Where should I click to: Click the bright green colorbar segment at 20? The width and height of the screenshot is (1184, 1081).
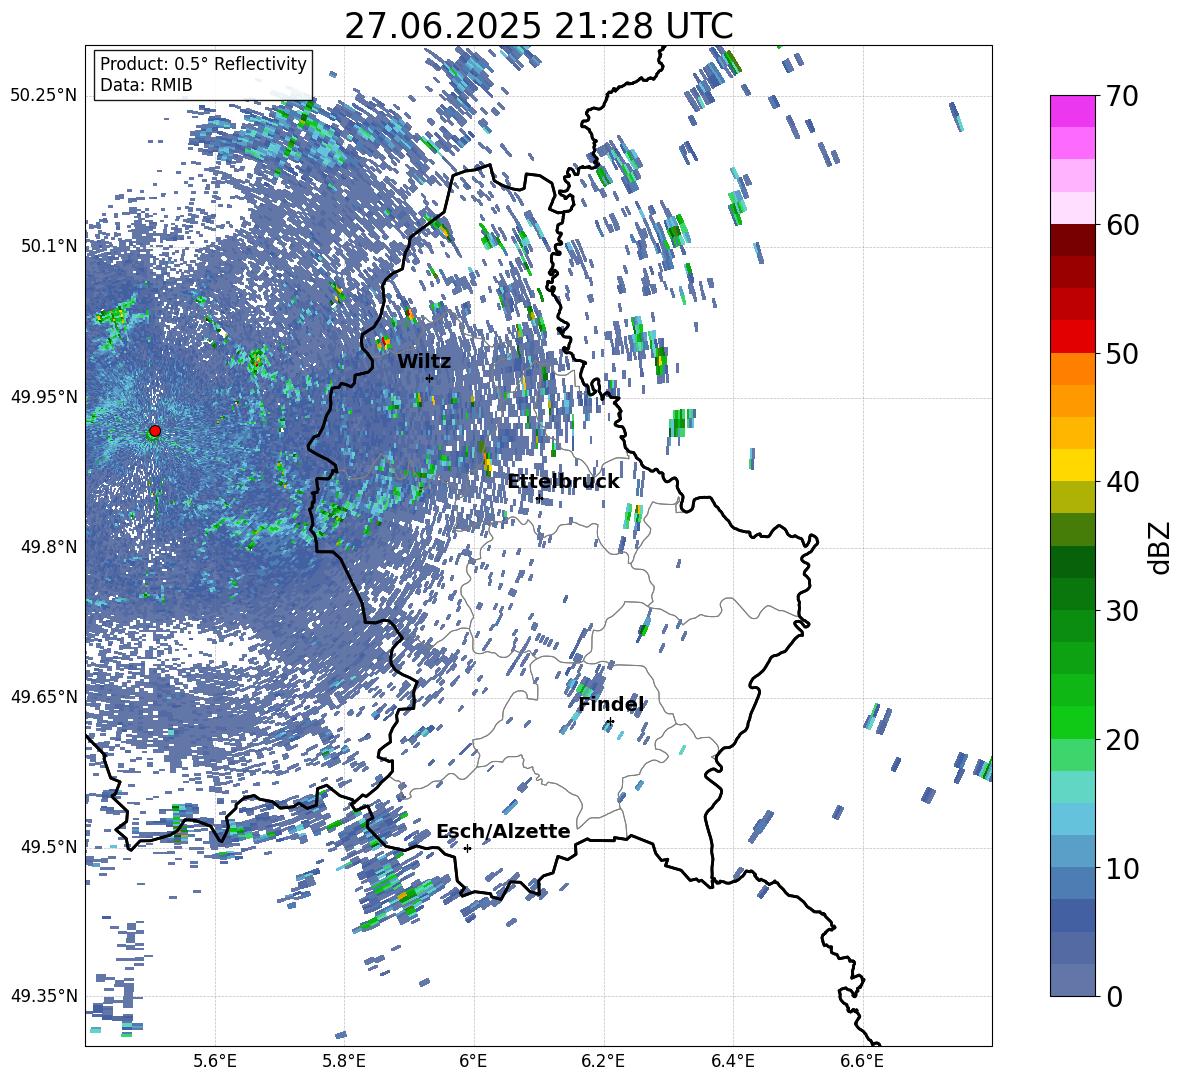coord(1072,723)
